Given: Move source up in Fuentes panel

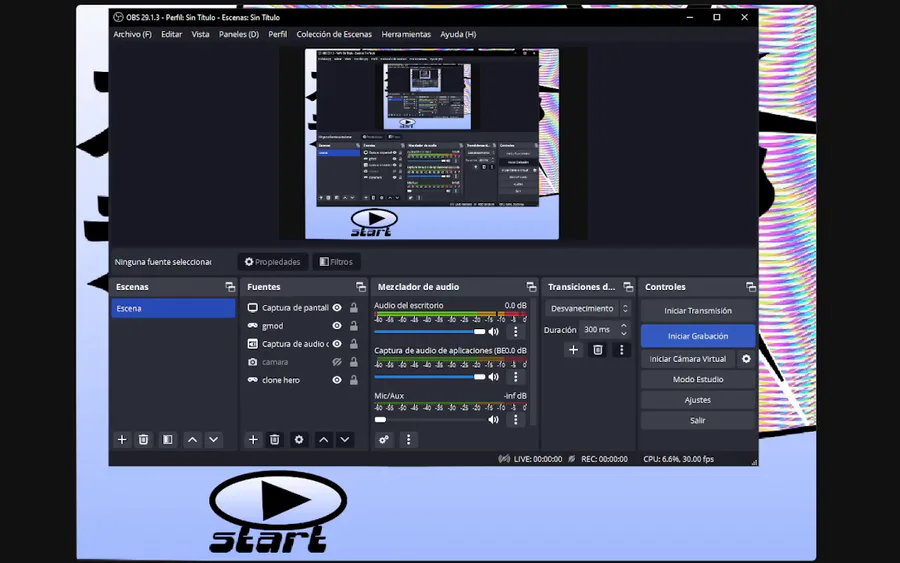Looking at the screenshot, I should [x=324, y=440].
